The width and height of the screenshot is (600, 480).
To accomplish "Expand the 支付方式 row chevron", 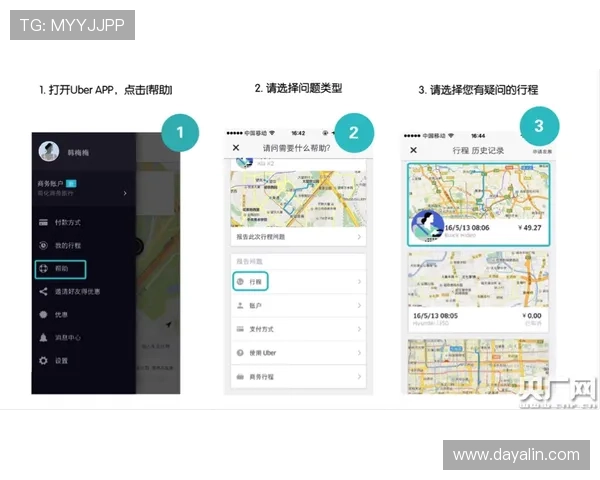I will [359, 329].
